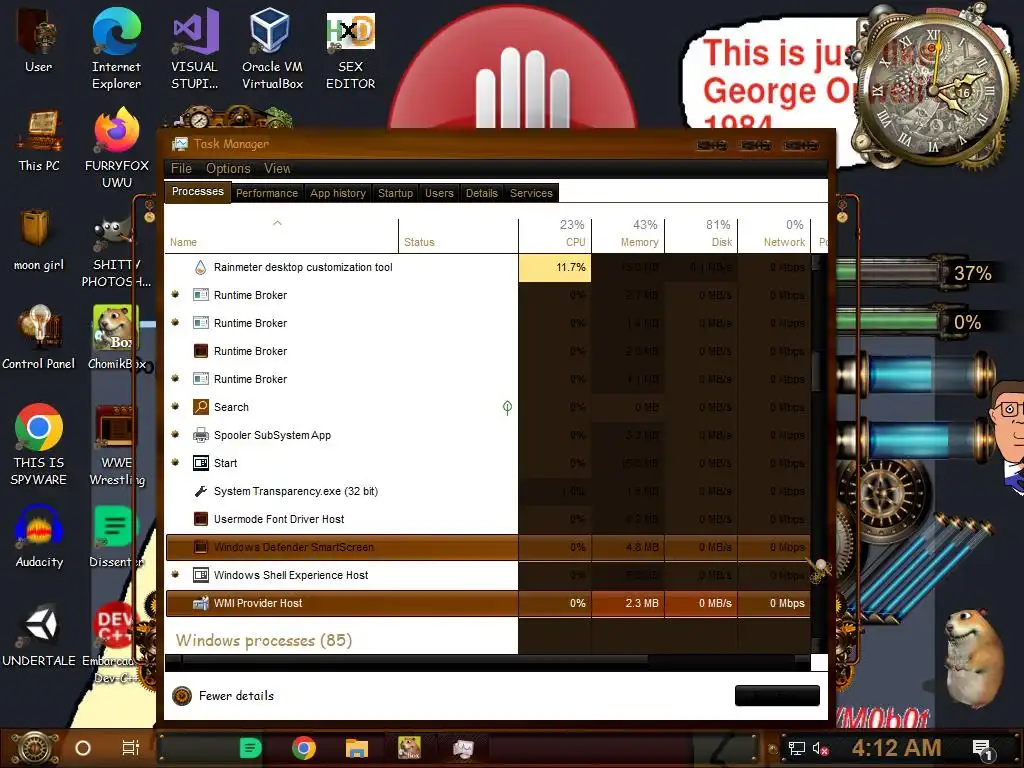
Task: Sort by the Network column header
Action: point(775,236)
